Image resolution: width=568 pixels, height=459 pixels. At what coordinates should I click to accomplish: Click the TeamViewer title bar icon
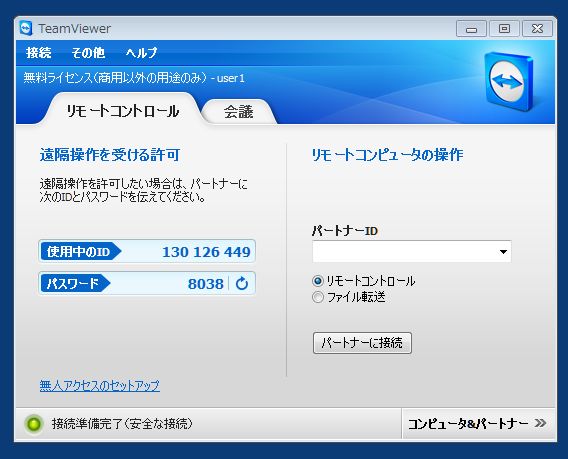(x=26, y=28)
